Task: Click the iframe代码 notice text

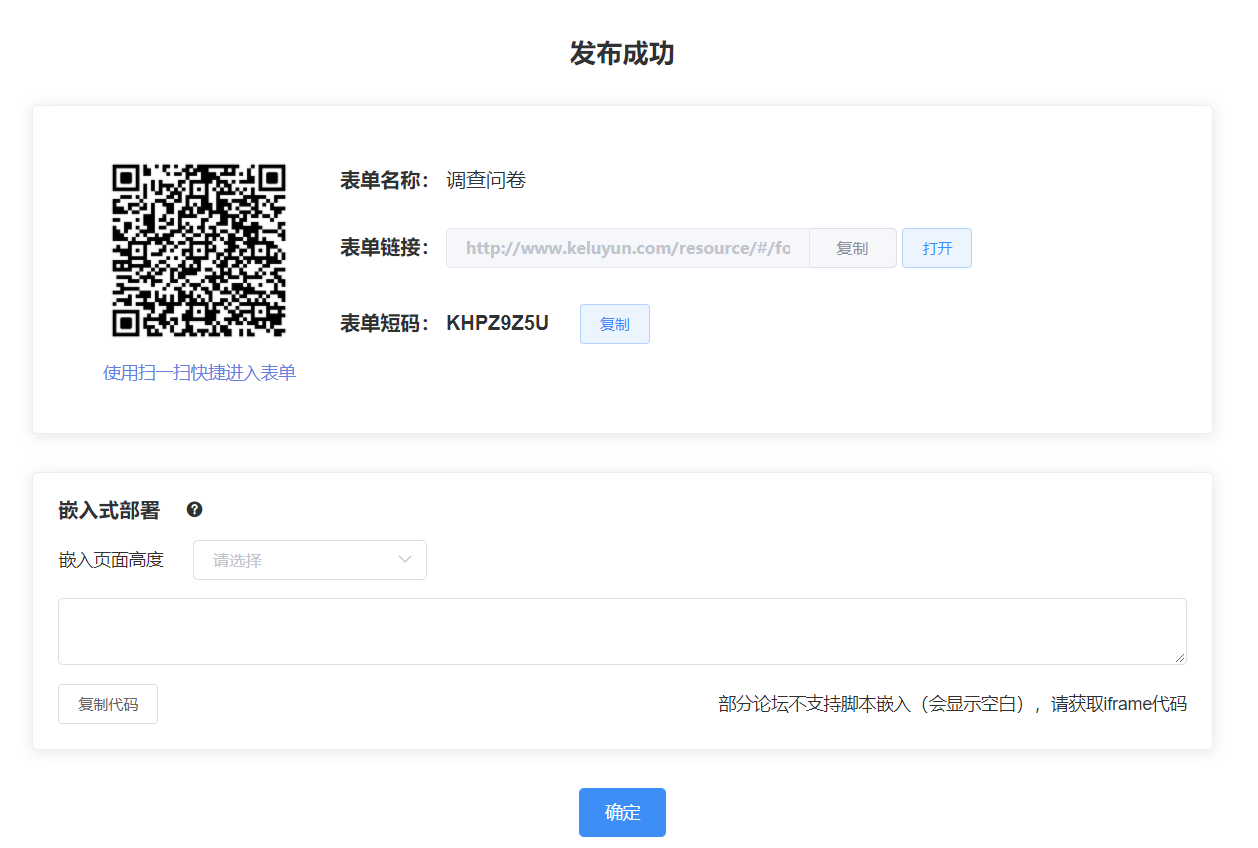Action: 952,704
